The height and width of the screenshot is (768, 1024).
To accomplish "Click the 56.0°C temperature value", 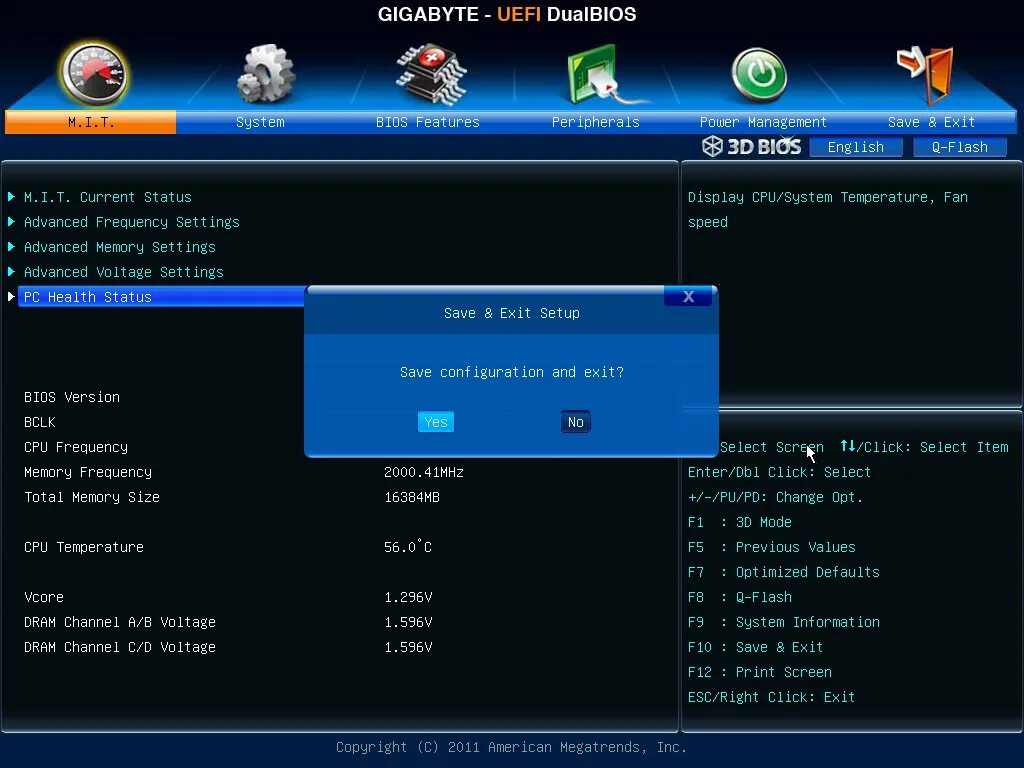I will click(x=408, y=547).
